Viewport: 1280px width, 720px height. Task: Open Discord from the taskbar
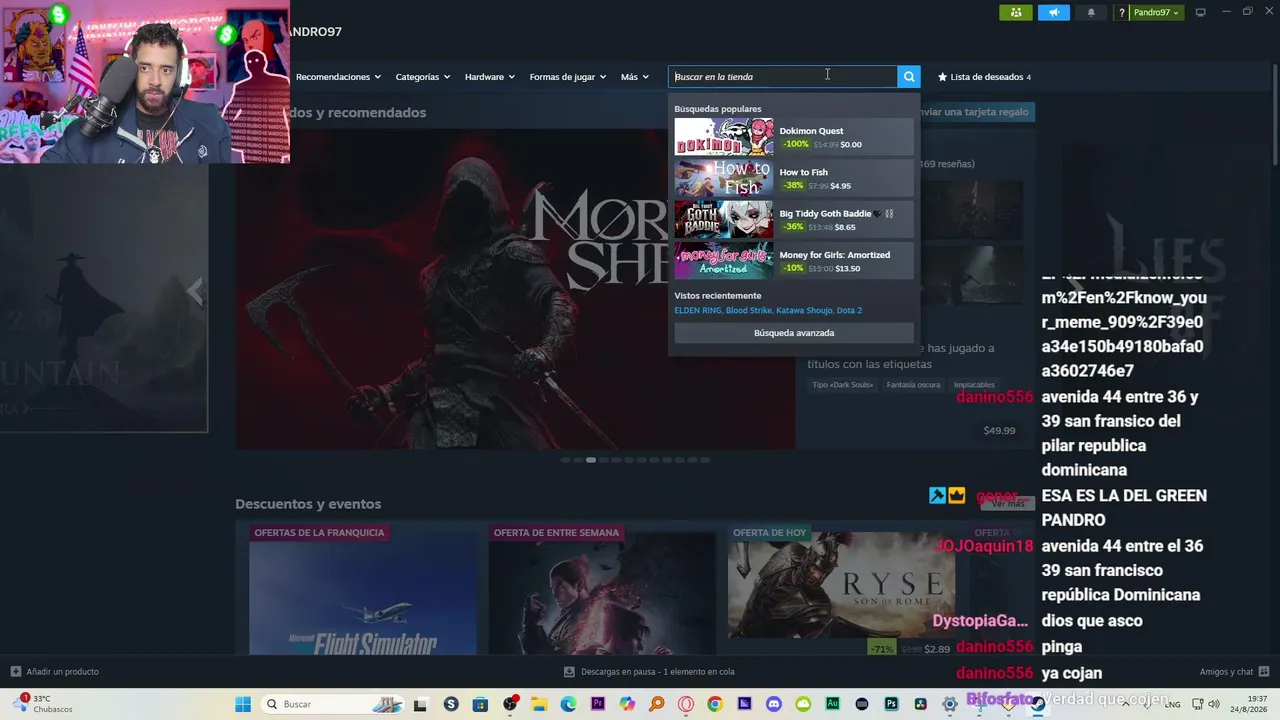point(773,704)
